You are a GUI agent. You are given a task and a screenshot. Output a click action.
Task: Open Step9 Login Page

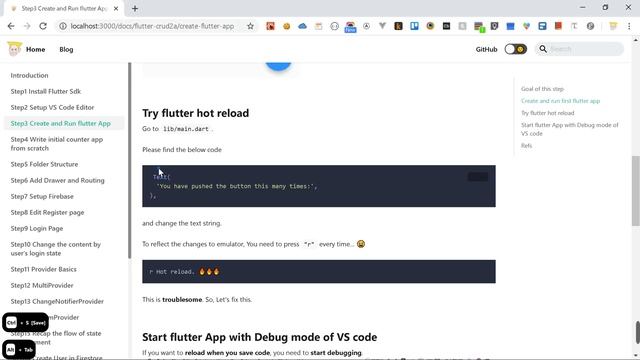[37, 229]
